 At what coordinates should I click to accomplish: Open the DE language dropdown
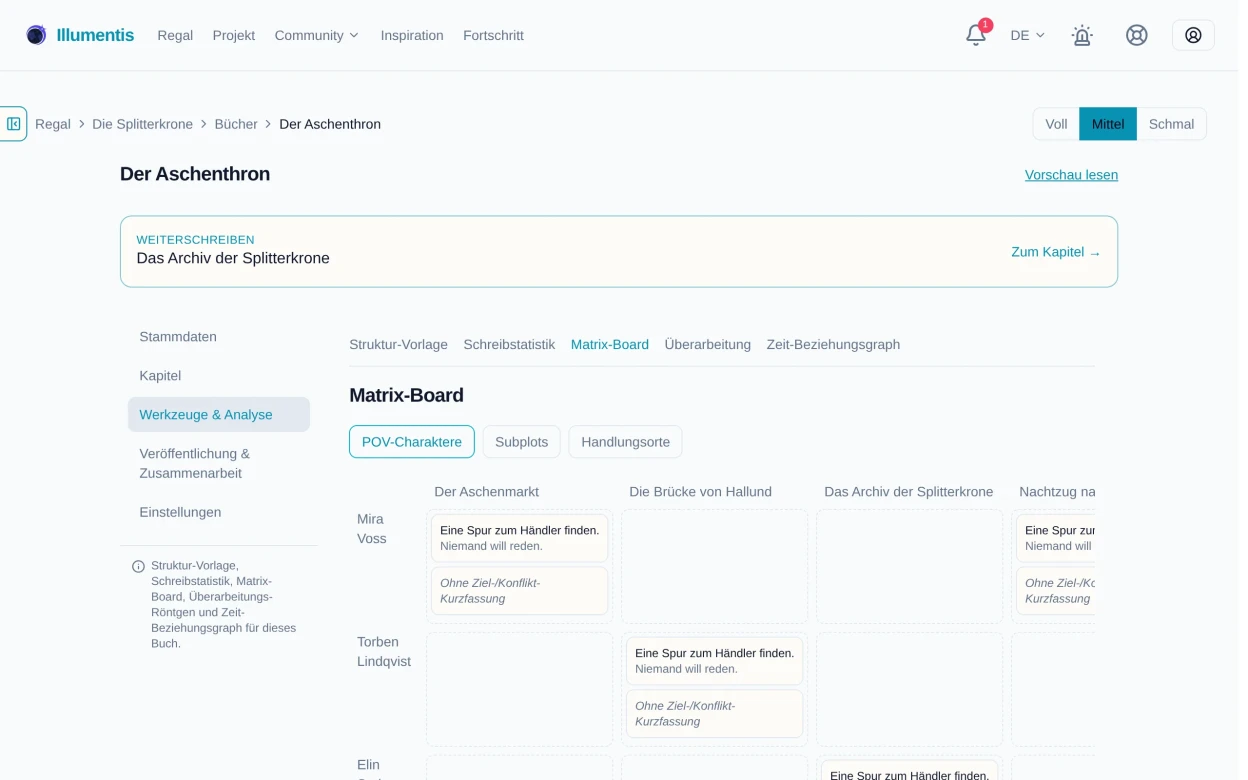1027,35
